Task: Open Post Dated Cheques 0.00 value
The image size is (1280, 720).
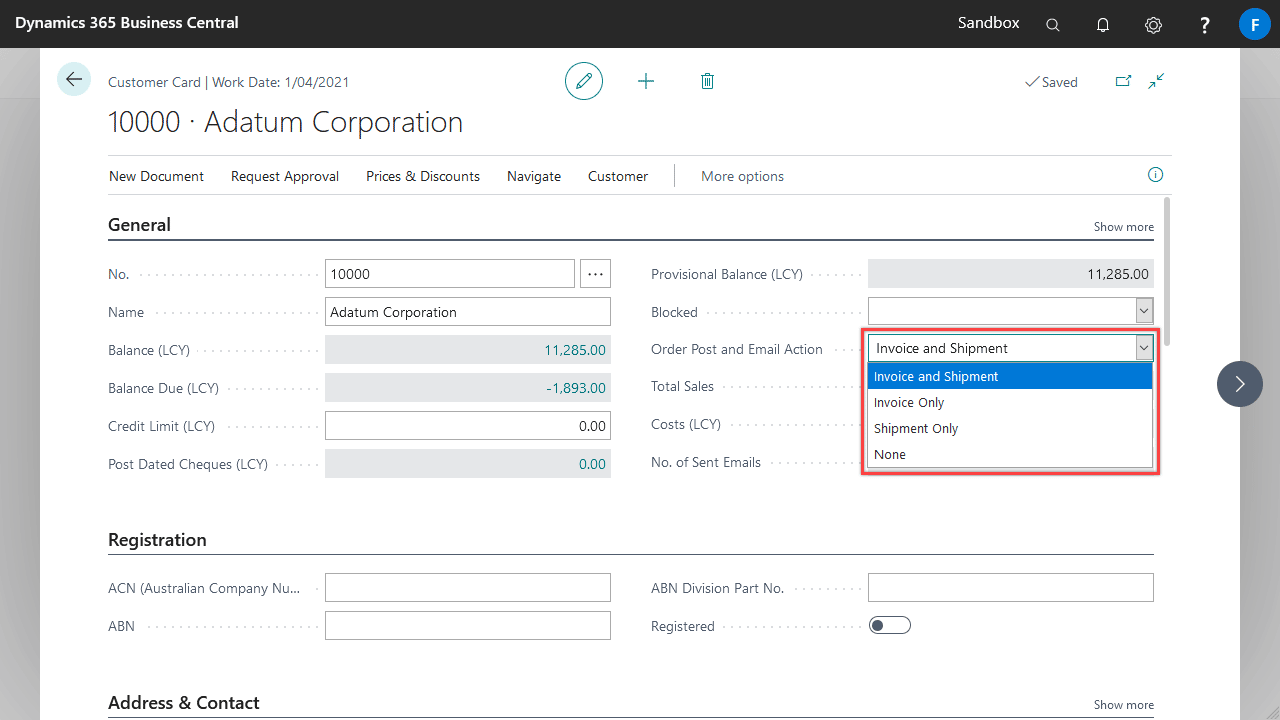Action: 592,464
